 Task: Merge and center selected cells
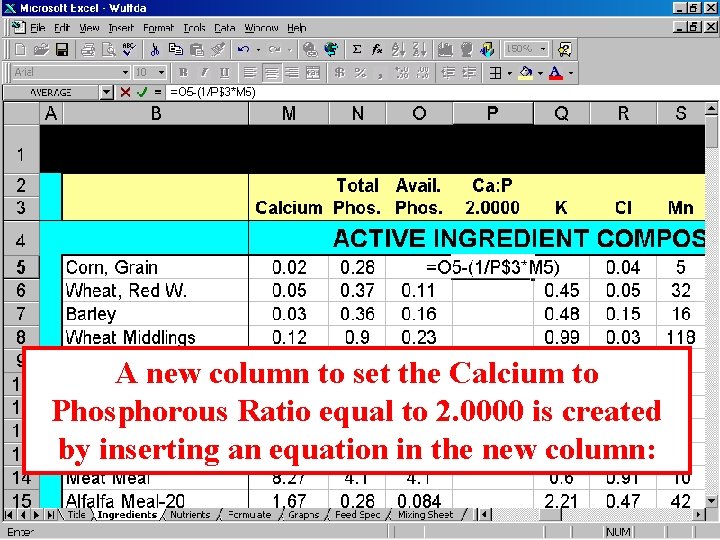[x=313, y=73]
